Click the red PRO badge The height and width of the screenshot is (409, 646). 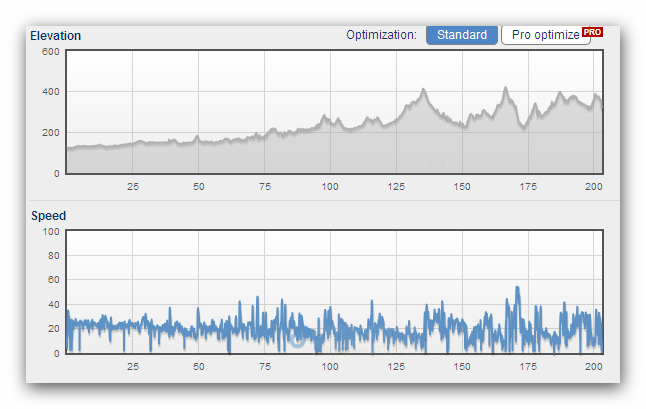pyautogui.click(x=592, y=32)
